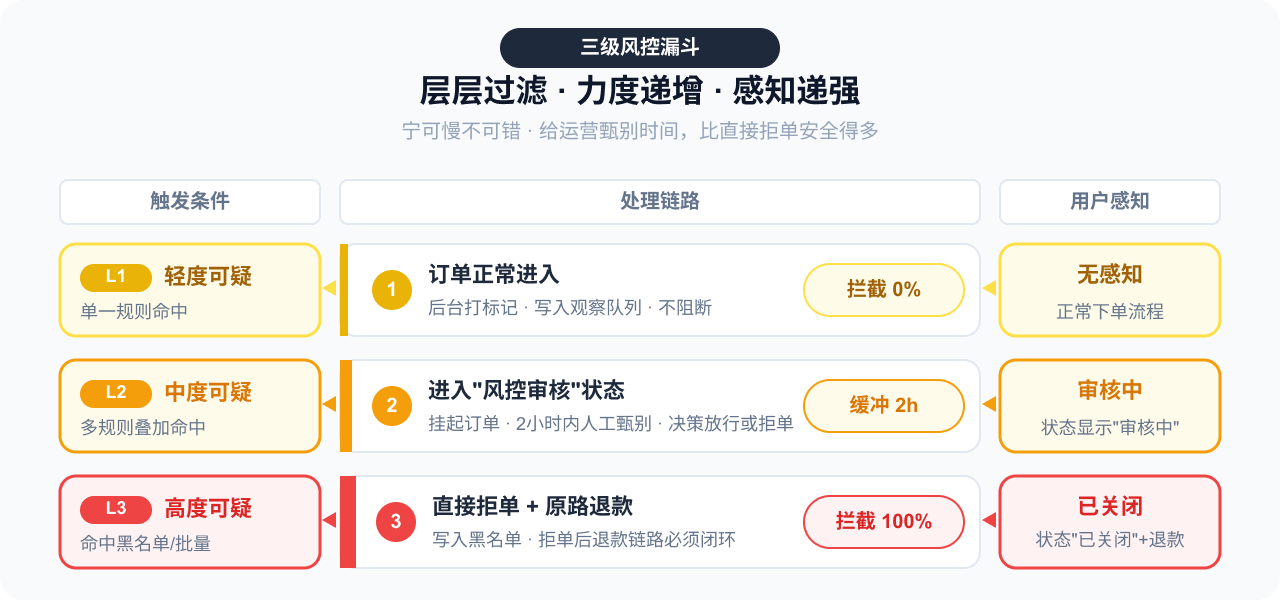Click the yellow number 1 circle icon
The height and width of the screenshot is (600, 1280).
coord(392,290)
